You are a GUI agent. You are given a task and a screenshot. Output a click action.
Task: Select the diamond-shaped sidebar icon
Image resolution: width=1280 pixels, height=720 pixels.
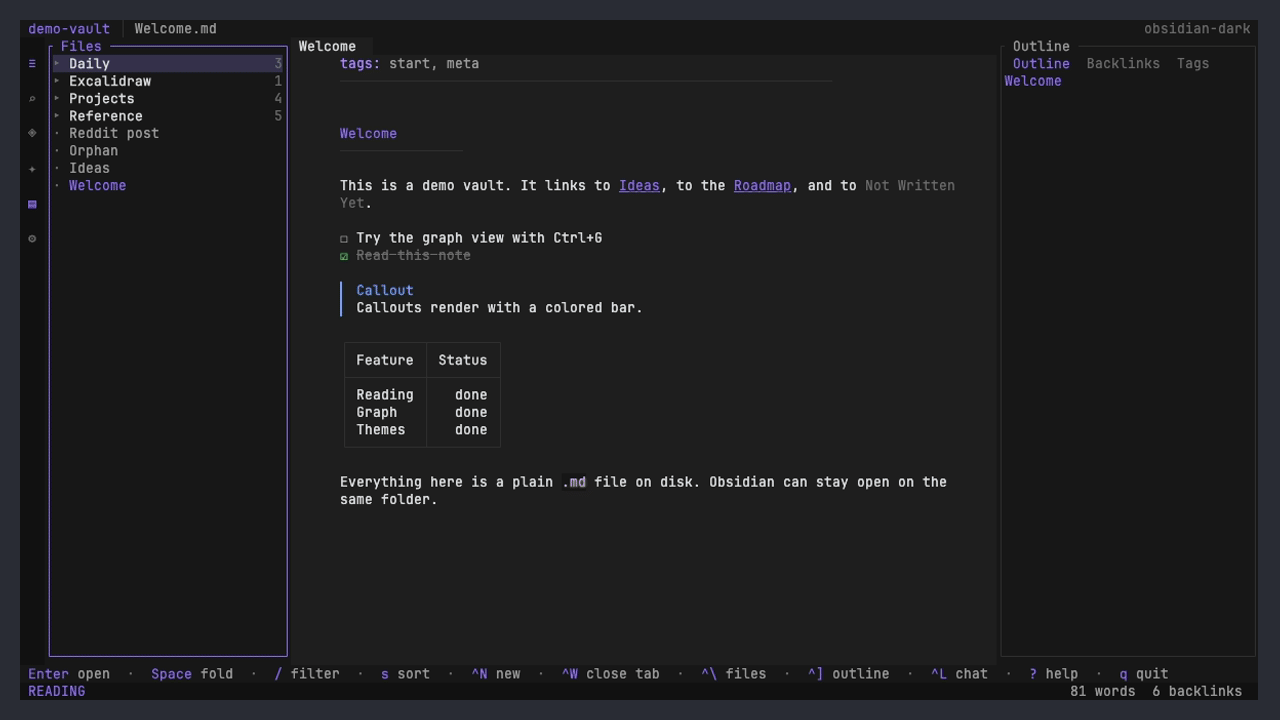[x=32, y=133]
